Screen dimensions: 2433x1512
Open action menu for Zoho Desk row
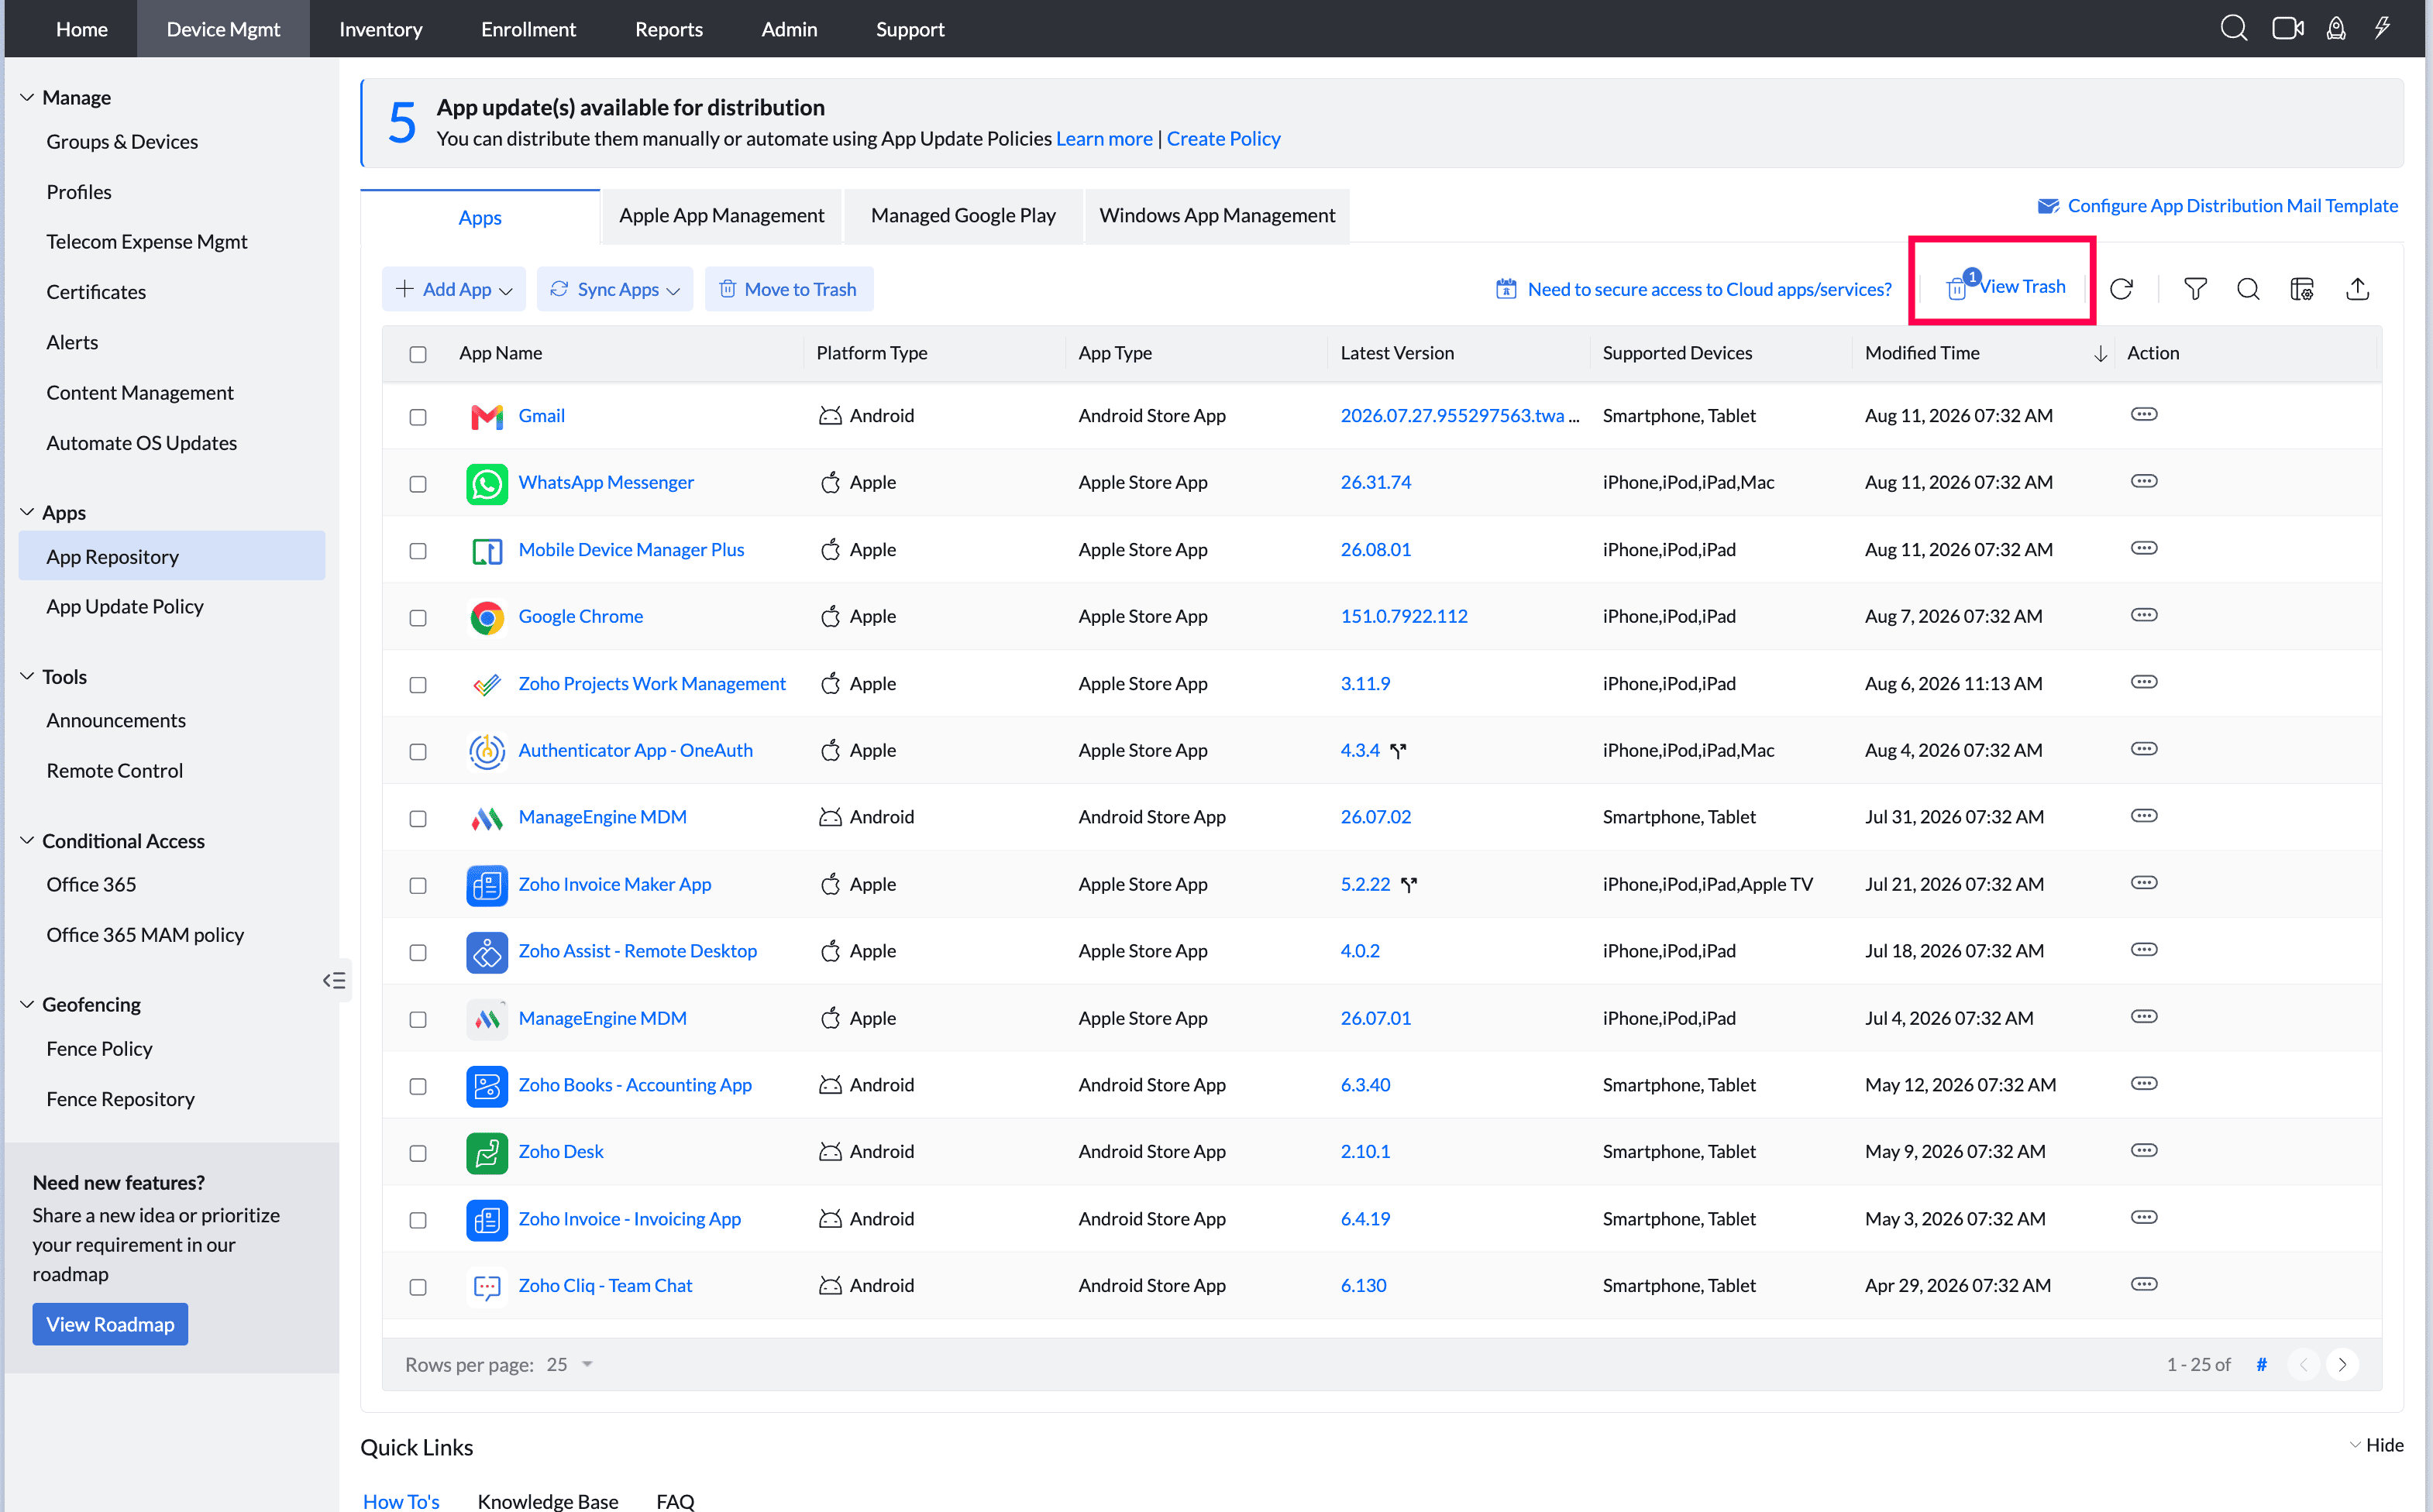click(2144, 1150)
